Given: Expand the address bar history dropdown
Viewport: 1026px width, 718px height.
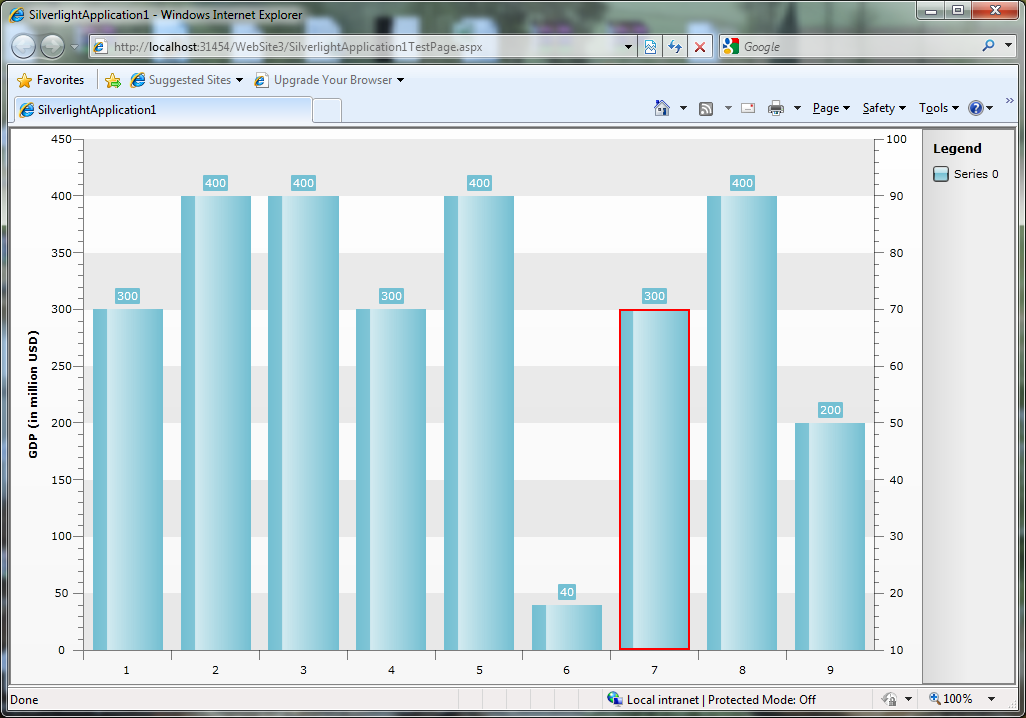Looking at the screenshot, I should coord(628,46).
